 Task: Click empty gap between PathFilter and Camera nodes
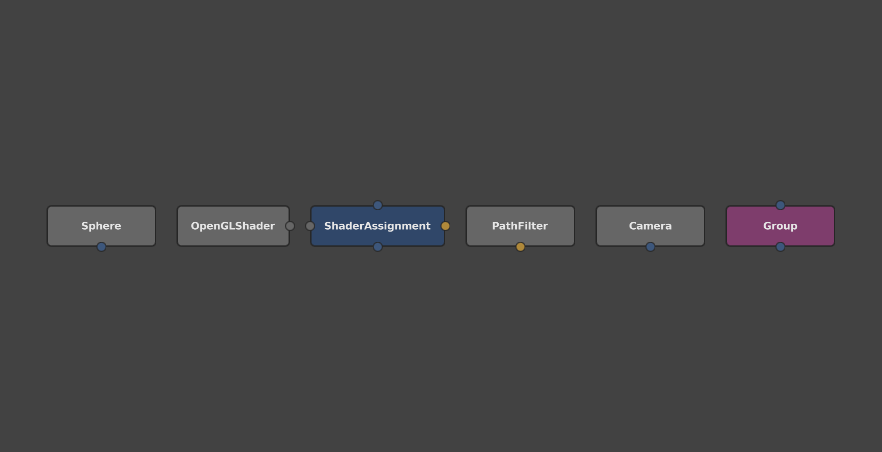[585, 226]
